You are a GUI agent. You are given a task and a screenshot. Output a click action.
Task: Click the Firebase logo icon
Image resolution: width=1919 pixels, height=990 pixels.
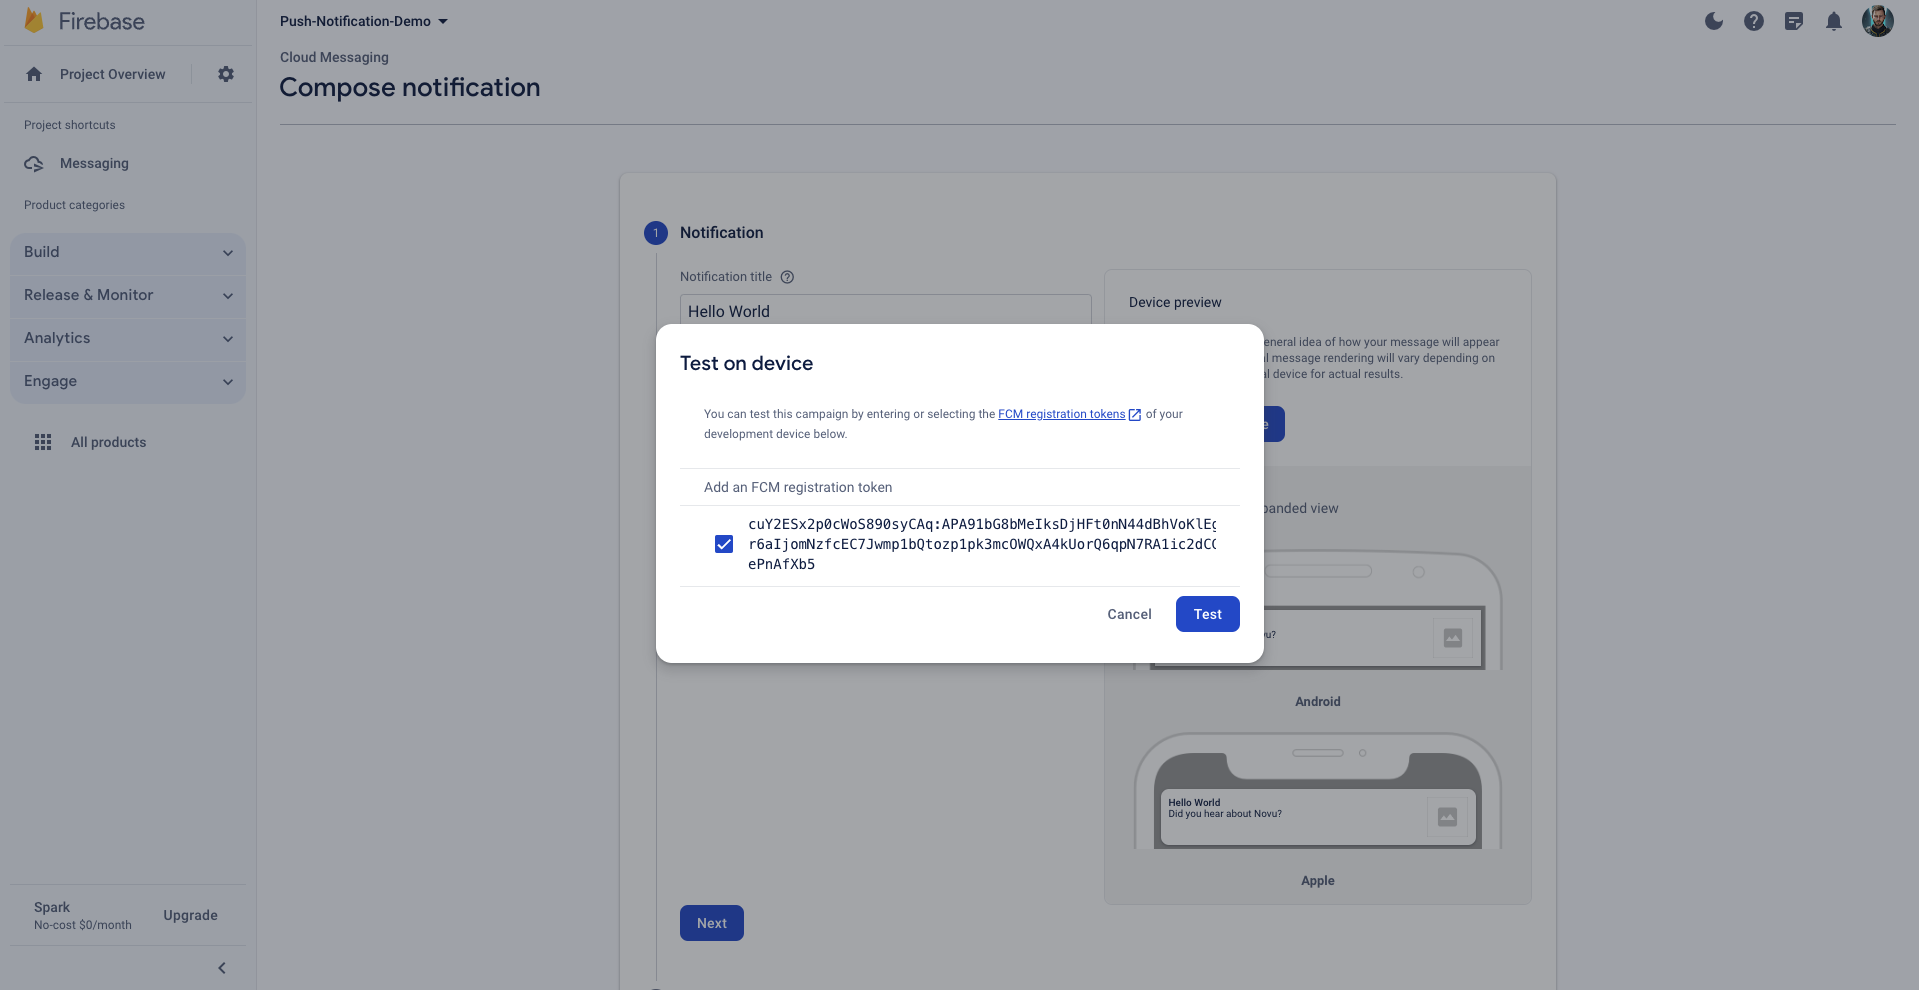click(34, 21)
